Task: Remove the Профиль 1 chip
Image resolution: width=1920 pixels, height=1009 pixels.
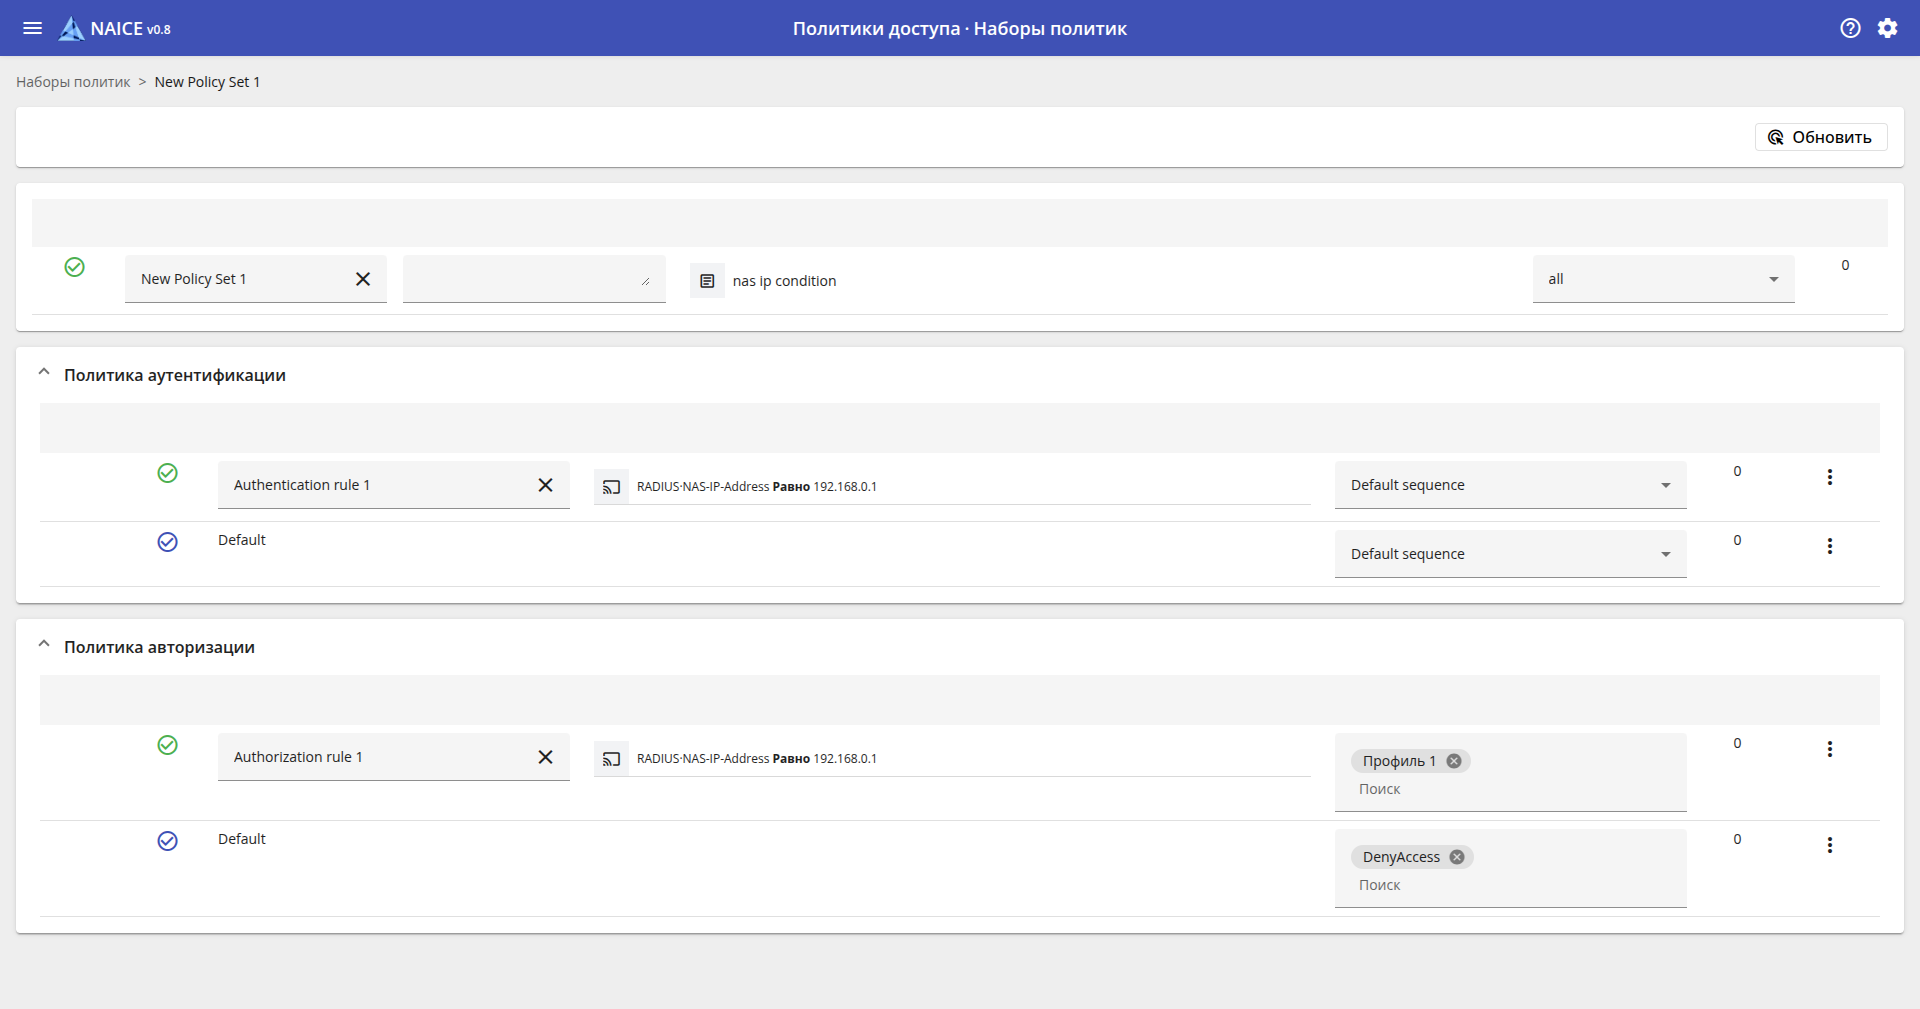Action: pos(1454,761)
